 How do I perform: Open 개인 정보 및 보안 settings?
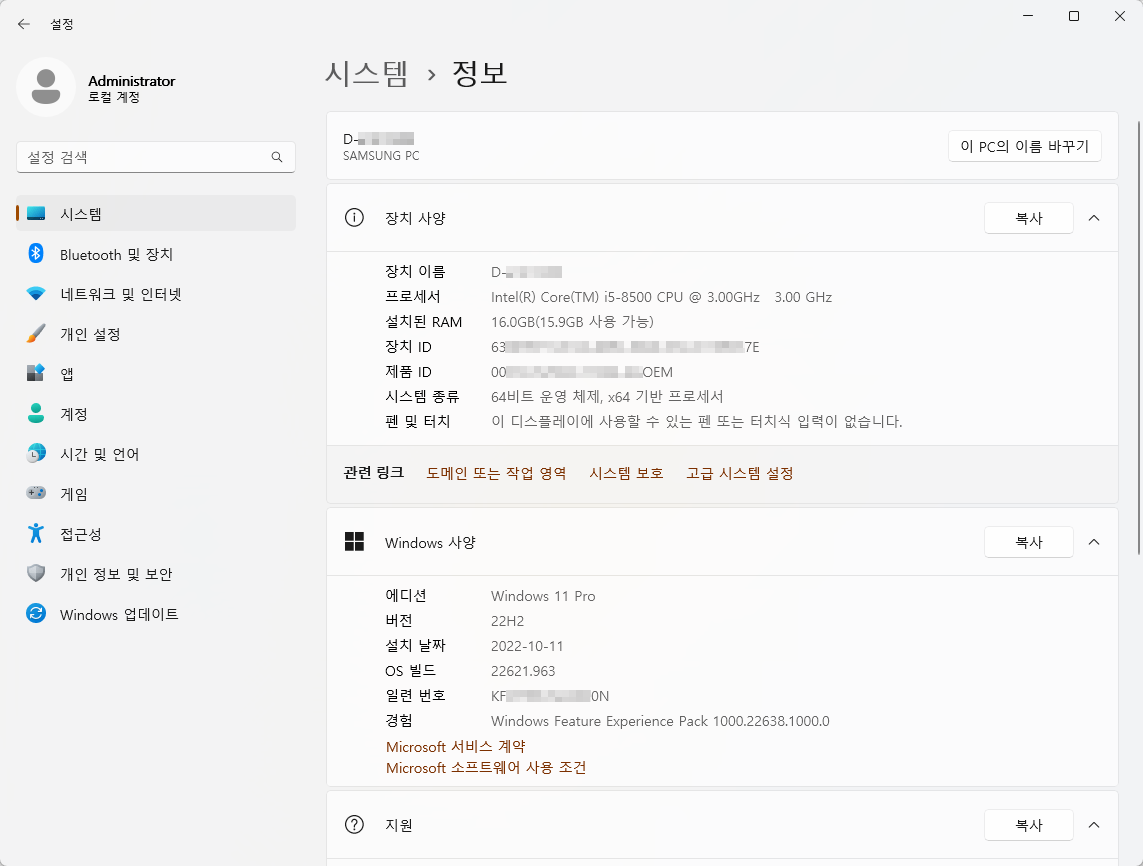[156, 574]
